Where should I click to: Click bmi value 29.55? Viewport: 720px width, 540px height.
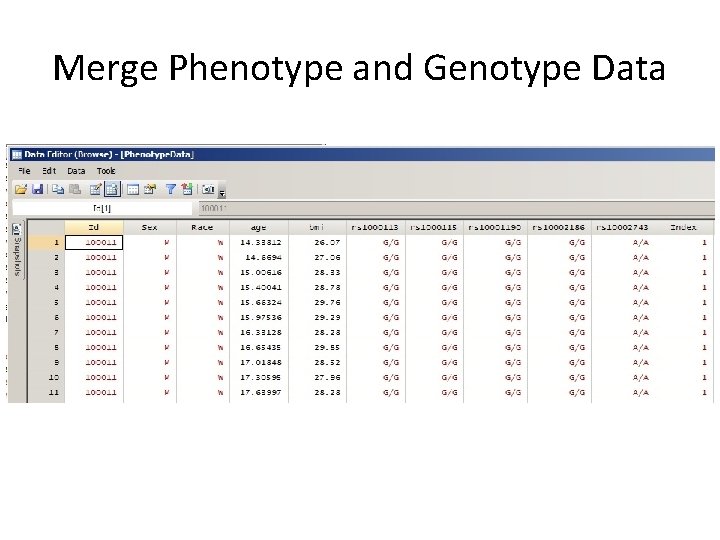327,348
